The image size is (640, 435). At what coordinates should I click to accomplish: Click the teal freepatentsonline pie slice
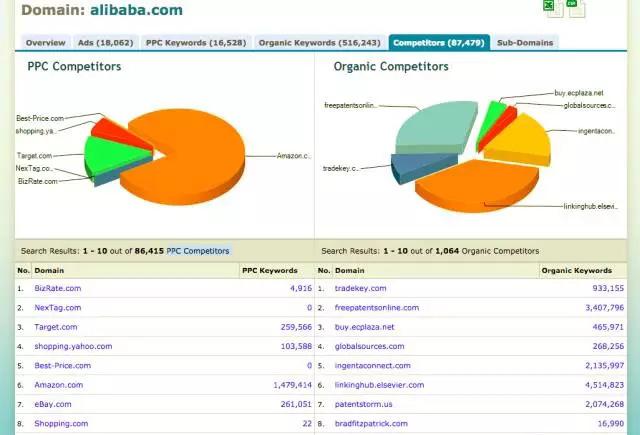coord(437,127)
